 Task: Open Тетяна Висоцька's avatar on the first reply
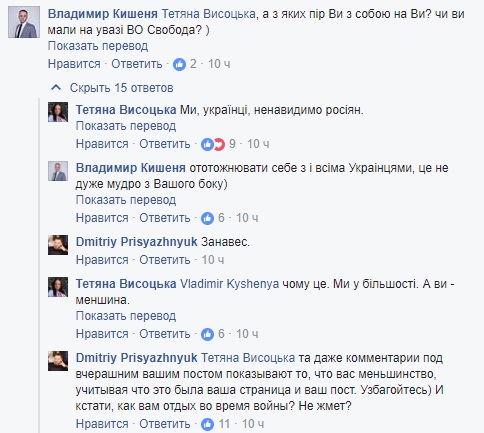click(58, 112)
